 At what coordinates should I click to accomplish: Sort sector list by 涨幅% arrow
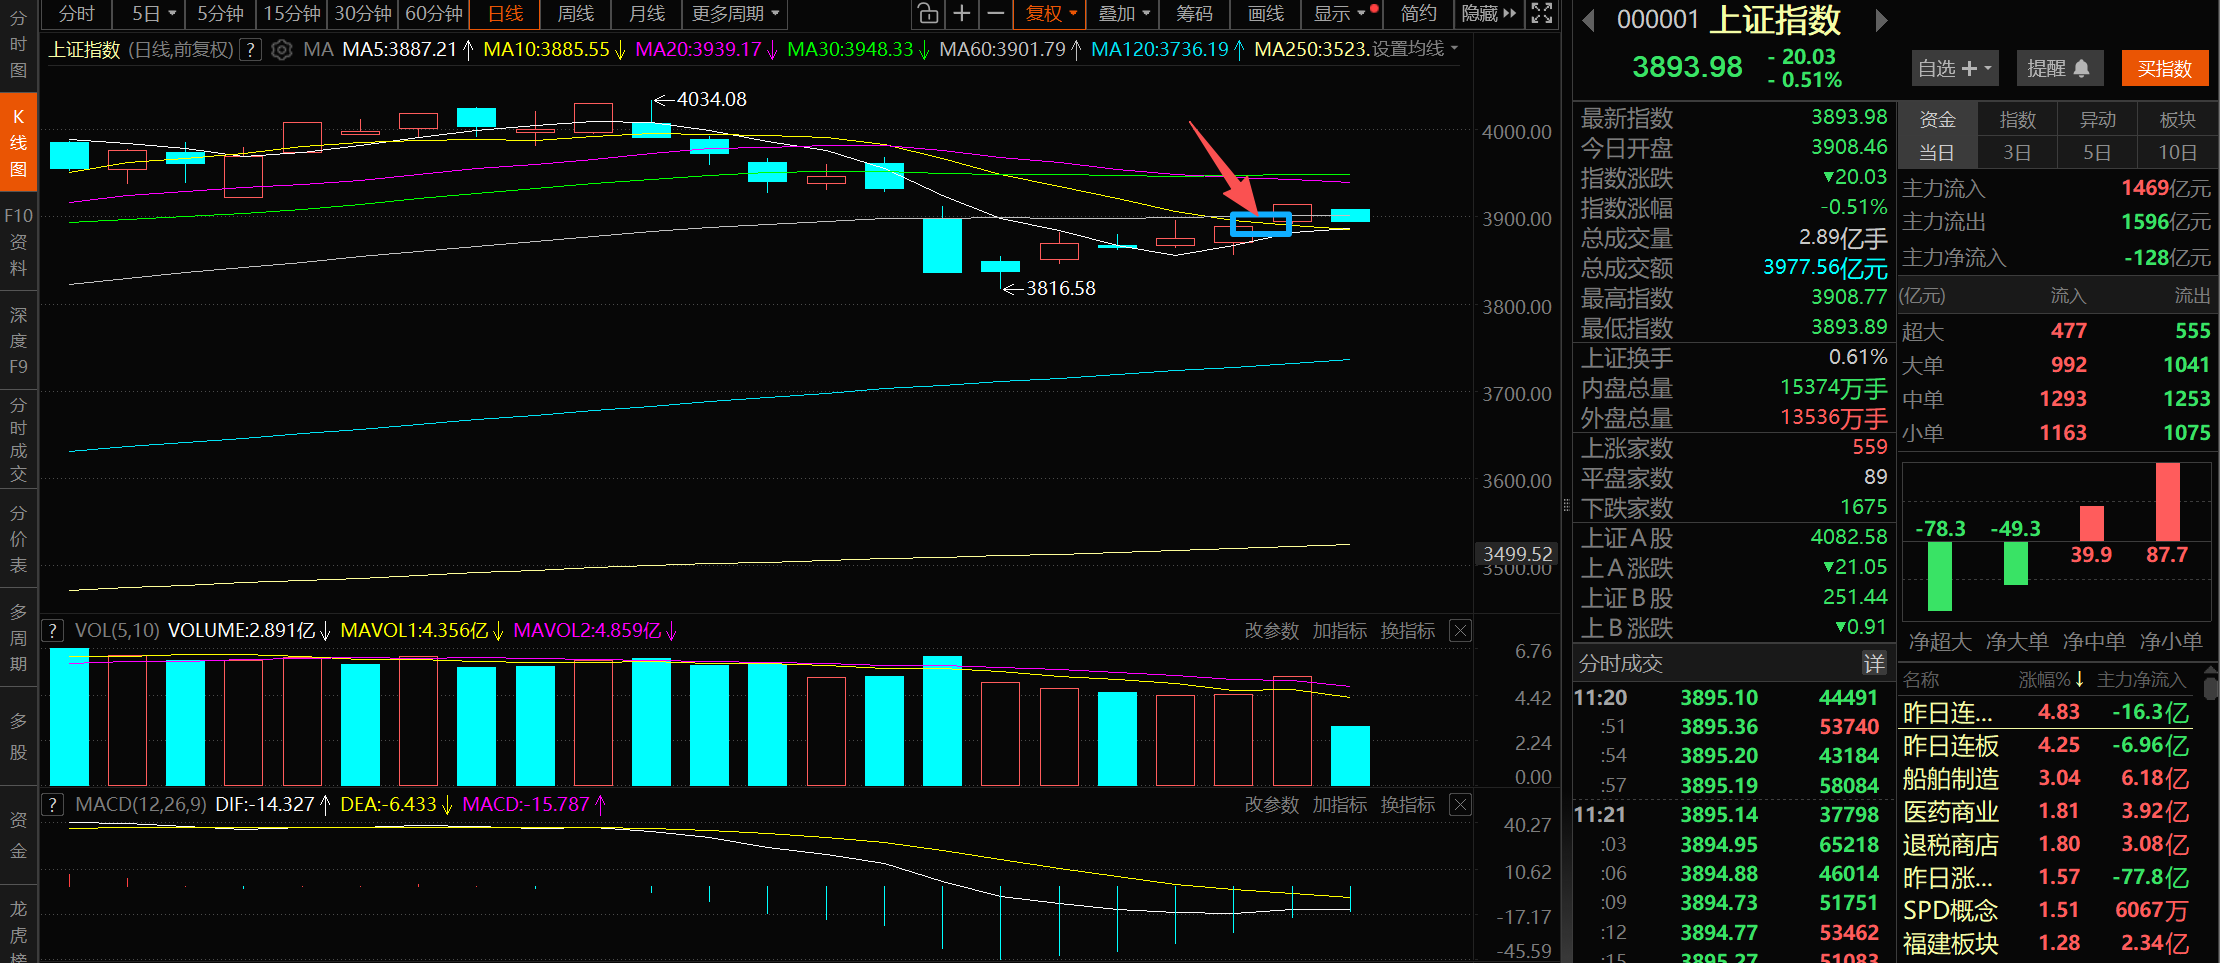point(2080,680)
